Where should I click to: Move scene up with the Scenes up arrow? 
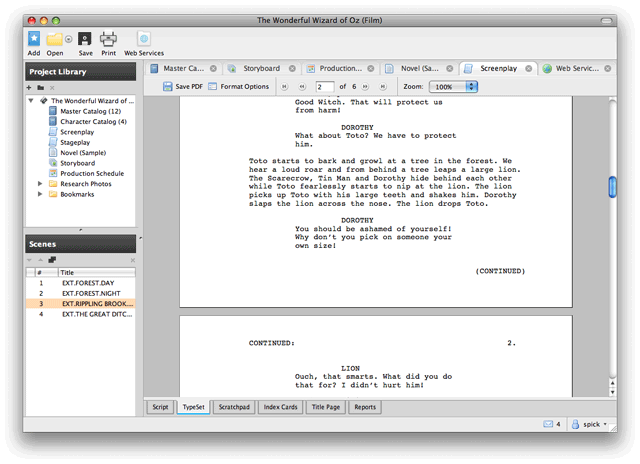pyautogui.click(x=40, y=260)
